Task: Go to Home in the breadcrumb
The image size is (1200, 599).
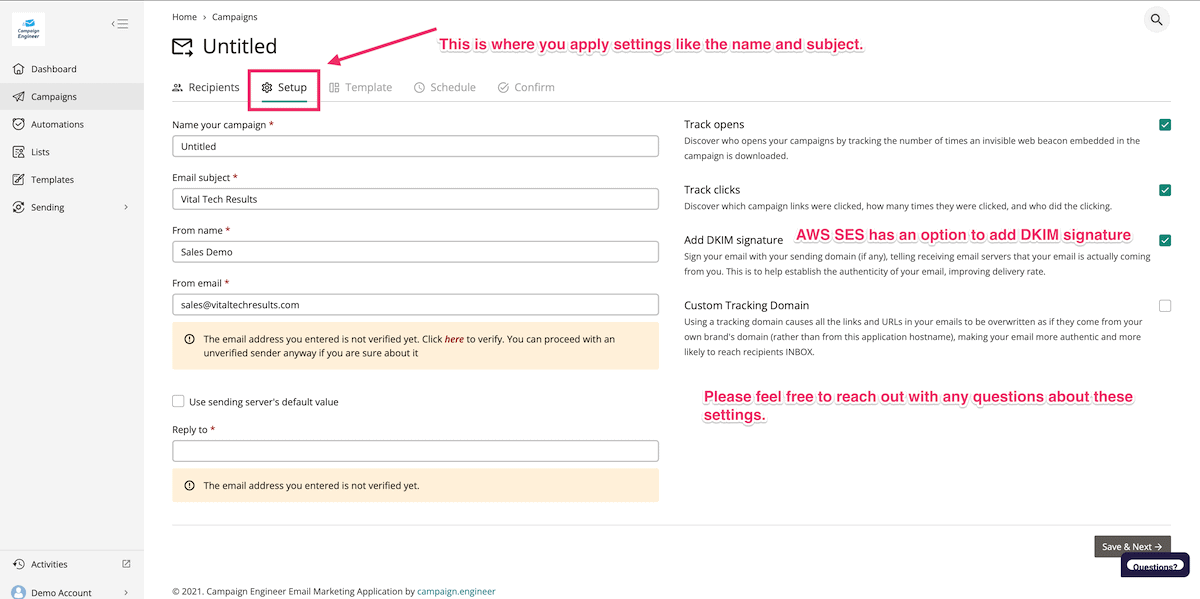Action: click(184, 17)
